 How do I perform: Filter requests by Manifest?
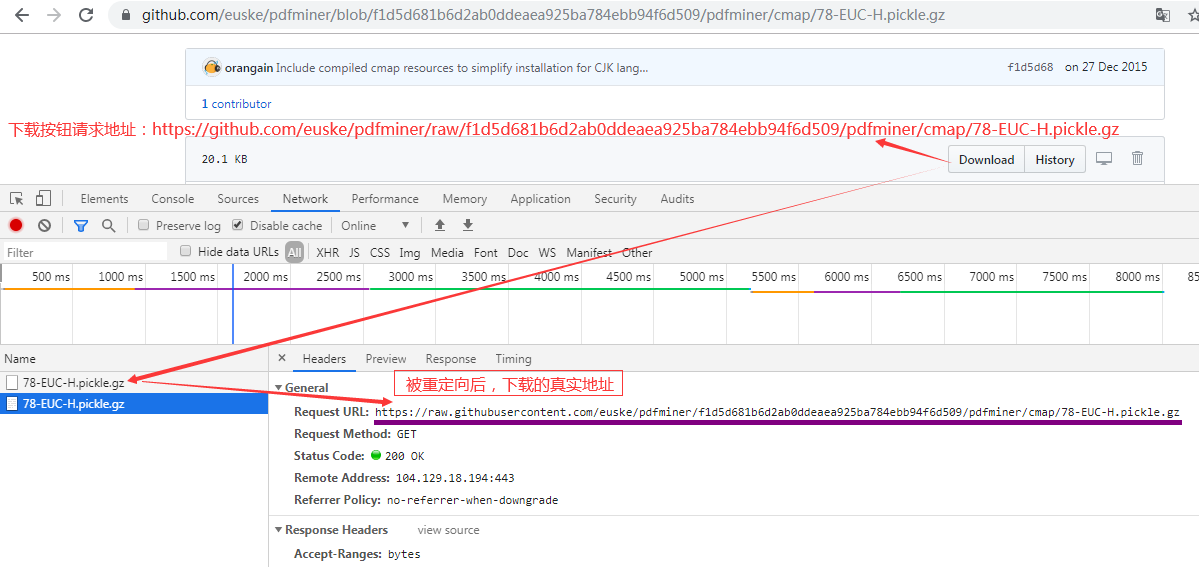click(589, 253)
